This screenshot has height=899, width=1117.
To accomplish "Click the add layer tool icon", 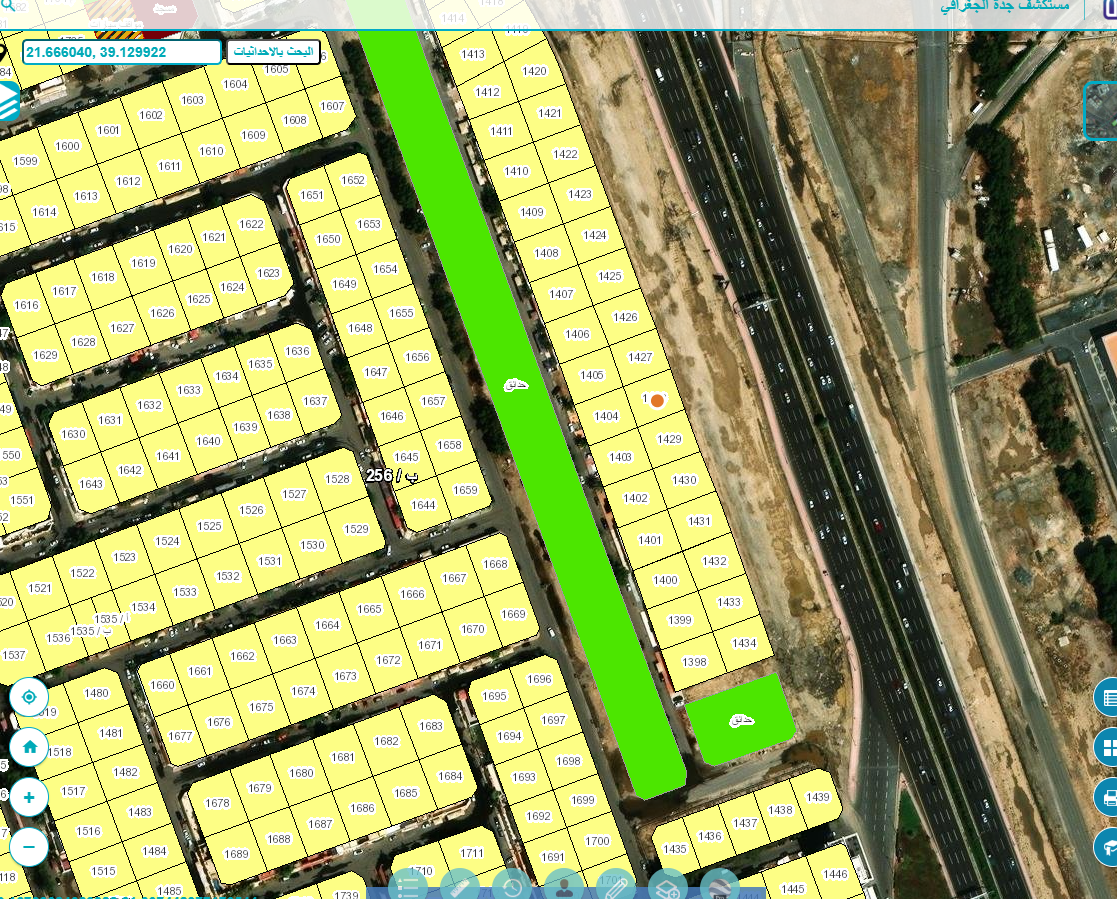I will [x=667, y=885].
